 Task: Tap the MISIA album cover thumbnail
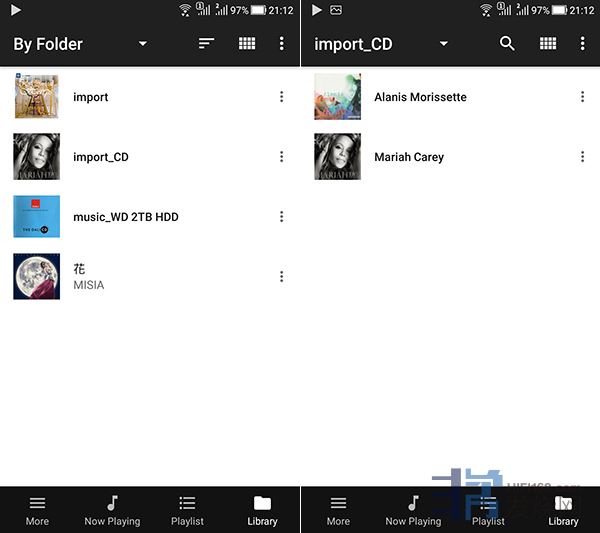(36, 277)
